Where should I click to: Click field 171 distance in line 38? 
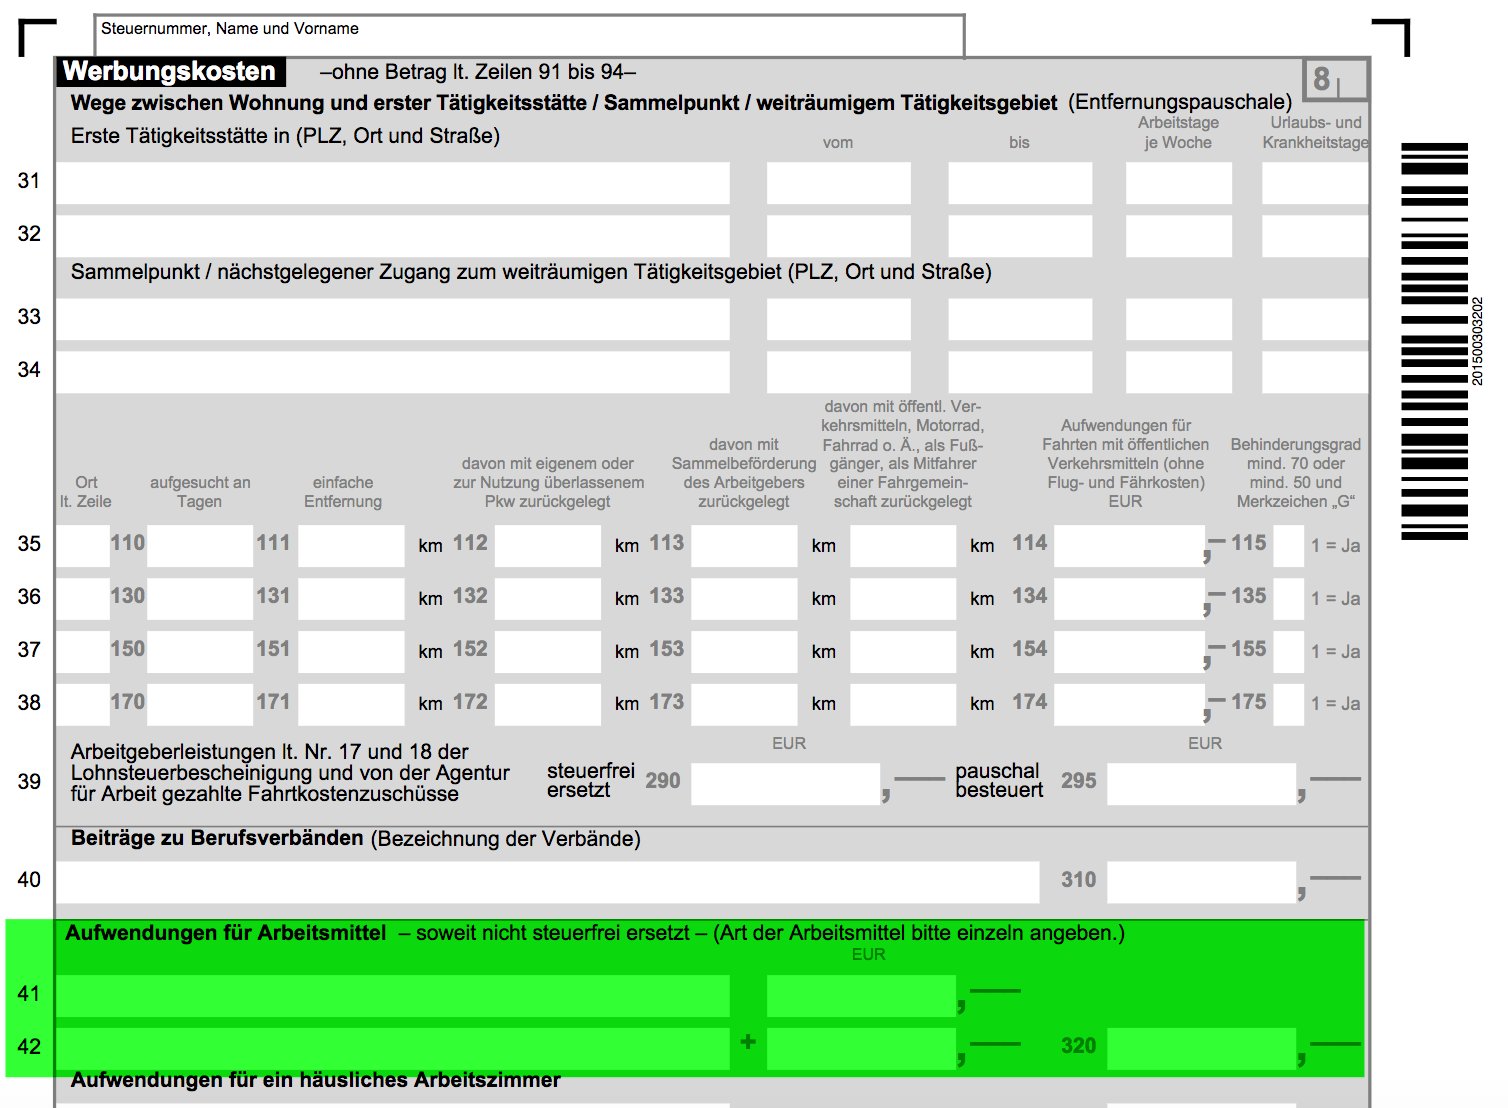[x=351, y=705]
